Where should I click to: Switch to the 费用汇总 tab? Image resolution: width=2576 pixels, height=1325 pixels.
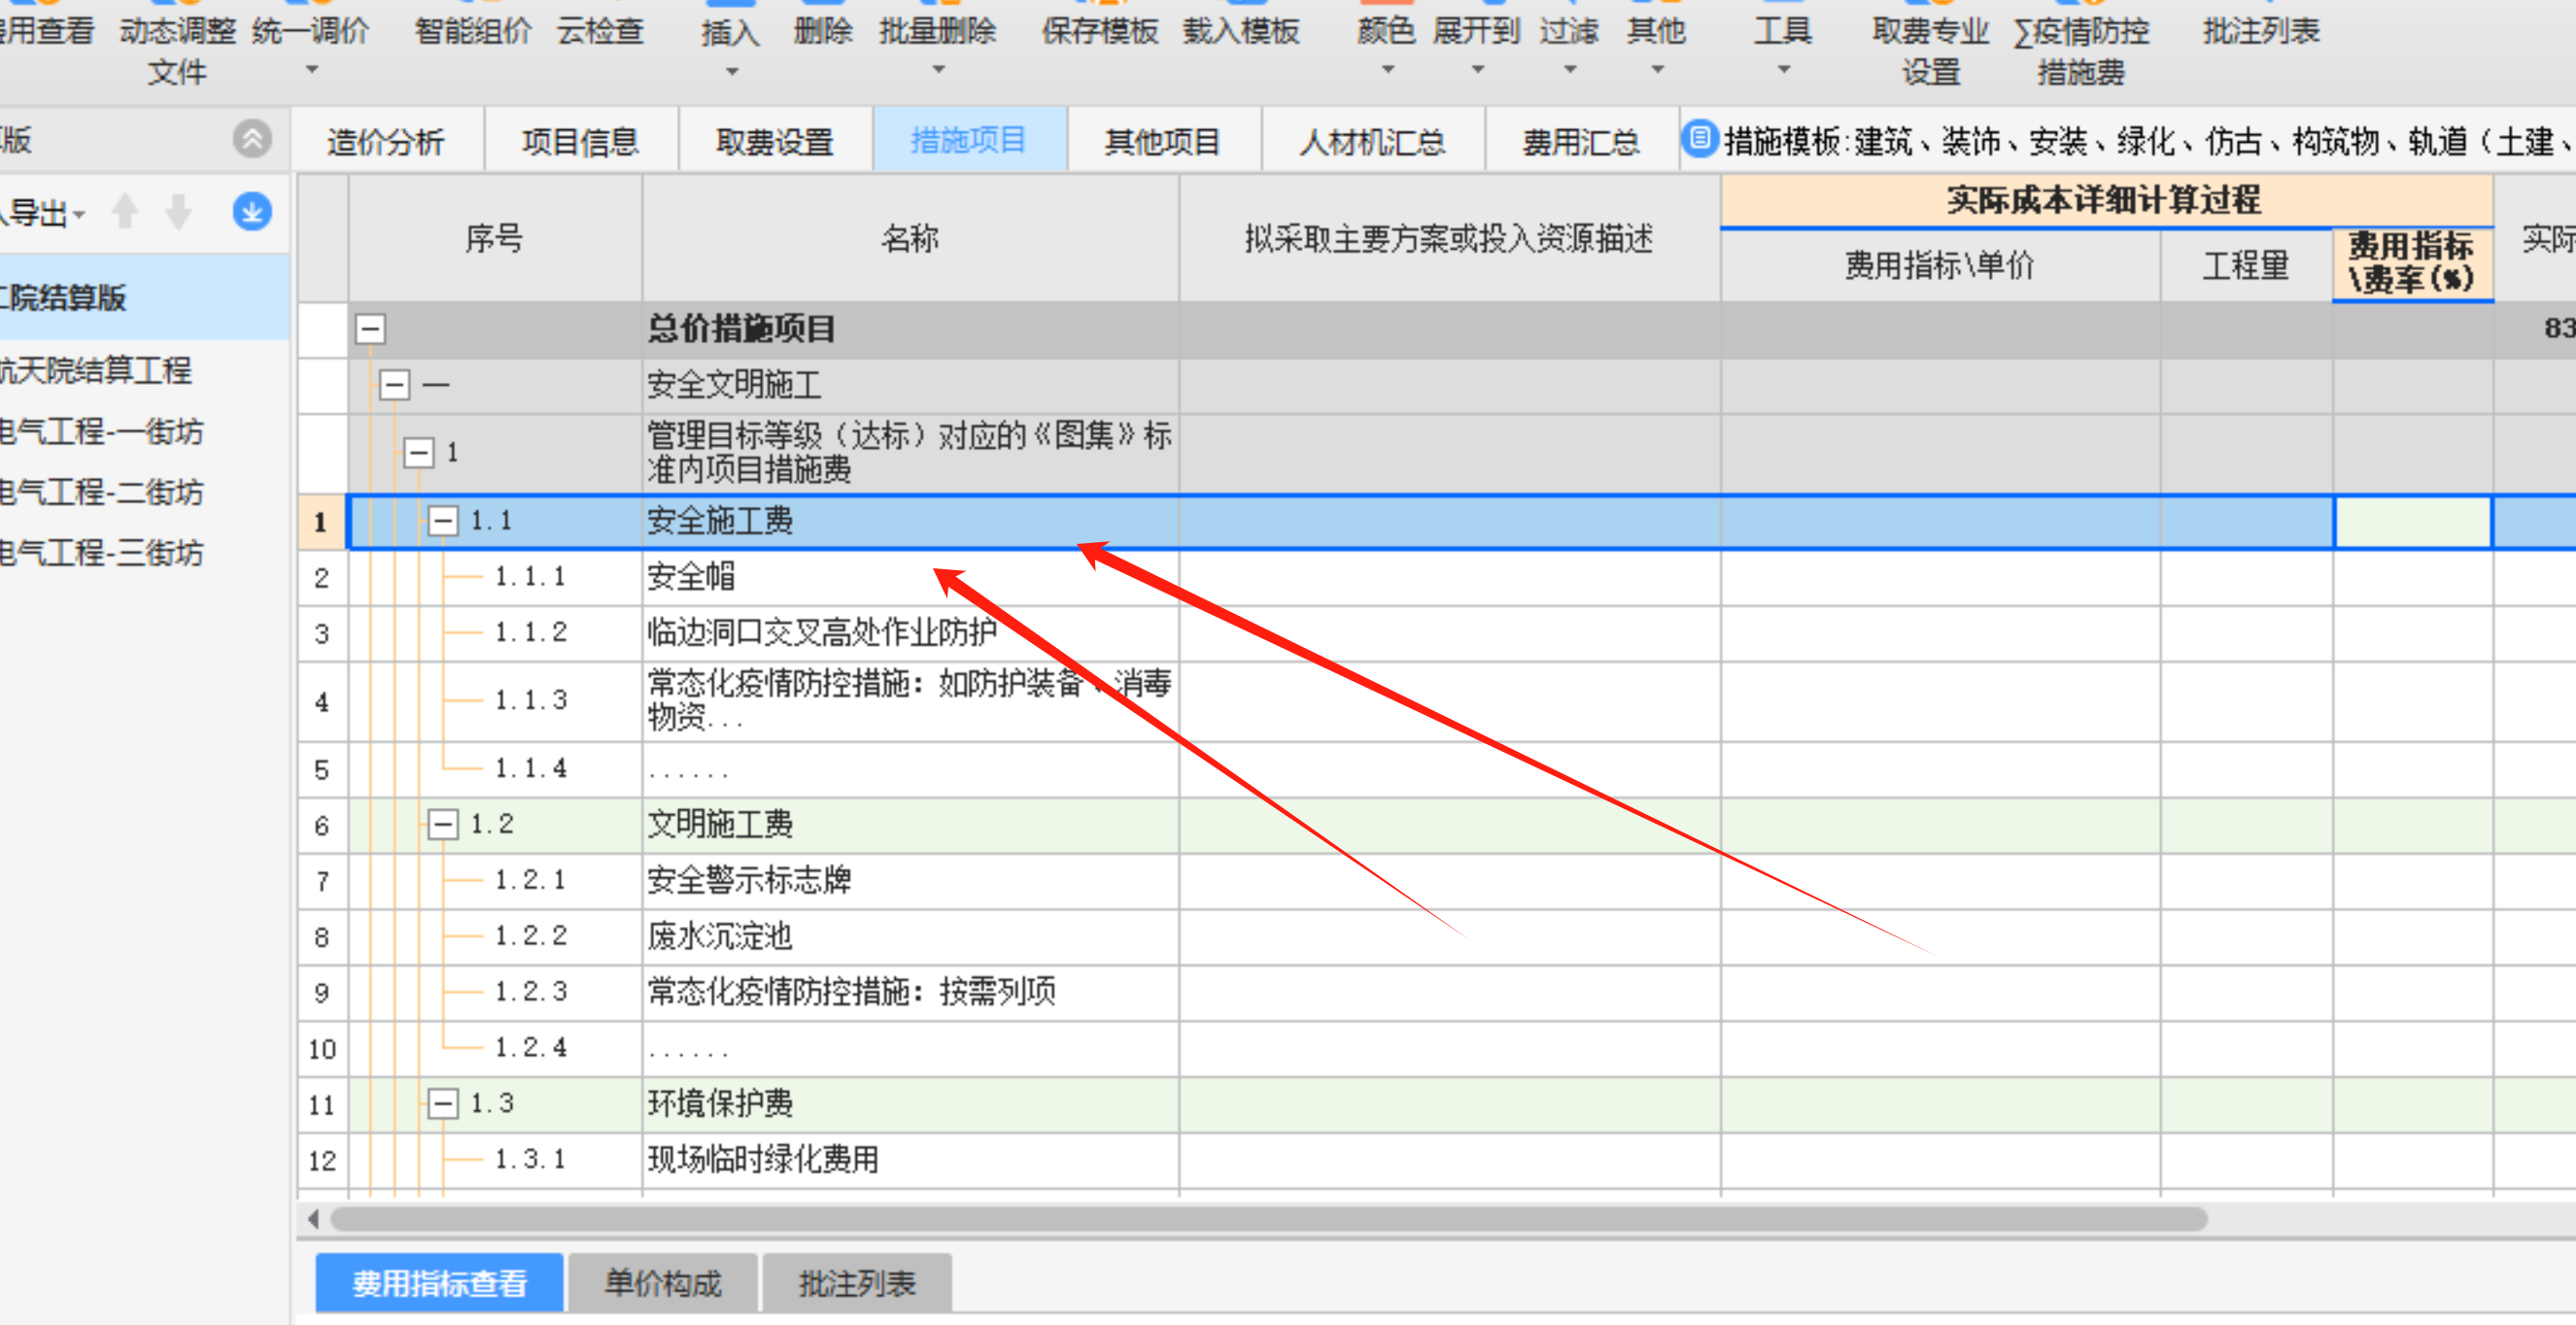(1581, 141)
